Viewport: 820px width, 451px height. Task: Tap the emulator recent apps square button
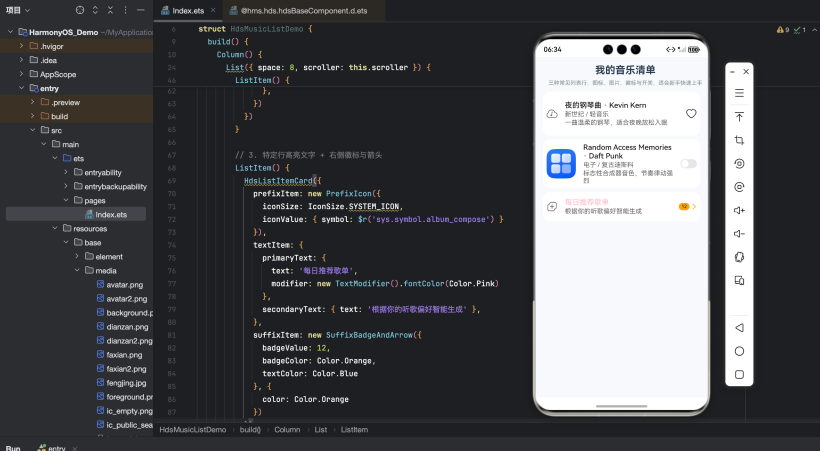[x=739, y=375]
